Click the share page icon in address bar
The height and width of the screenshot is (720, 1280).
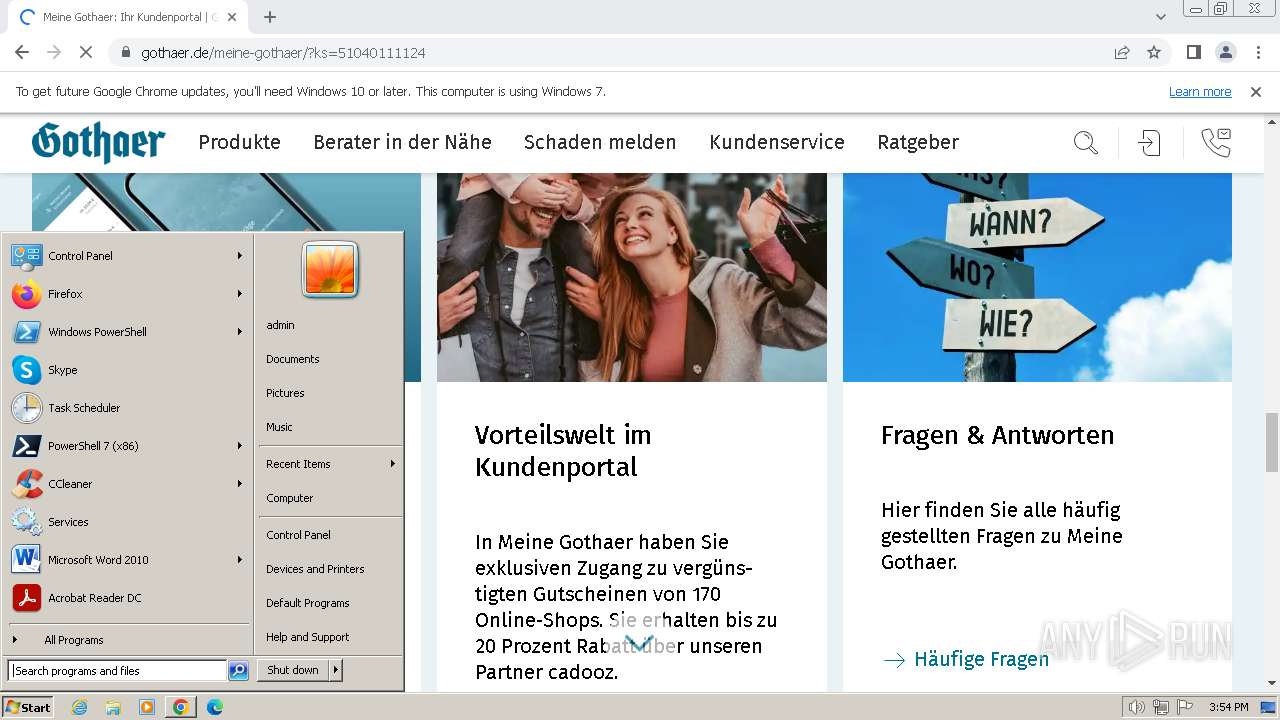(1122, 52)
